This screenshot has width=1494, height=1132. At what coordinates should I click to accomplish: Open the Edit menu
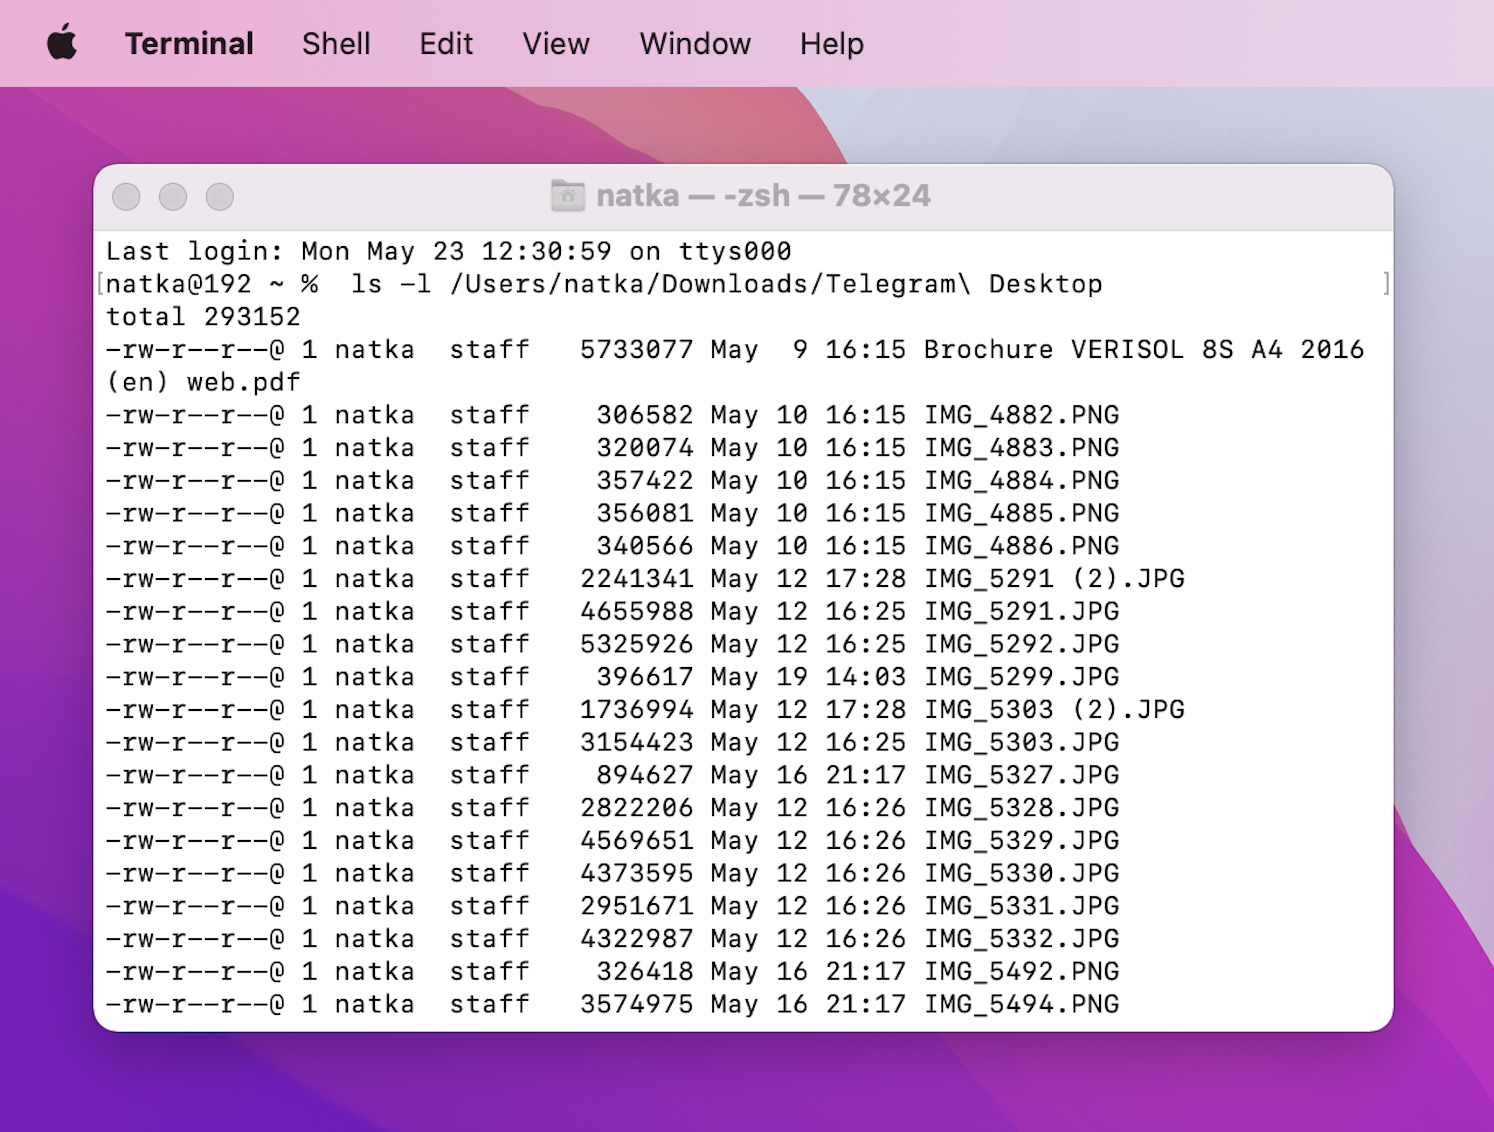click(445, 44)
